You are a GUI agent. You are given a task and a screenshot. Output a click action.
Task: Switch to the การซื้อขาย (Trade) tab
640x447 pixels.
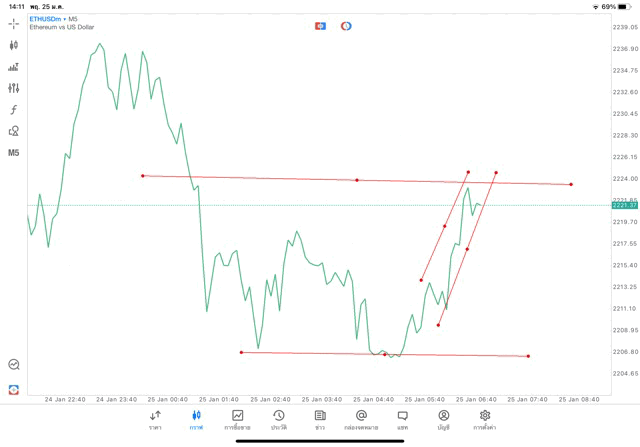pyautogui.click(x=237, y=420)
